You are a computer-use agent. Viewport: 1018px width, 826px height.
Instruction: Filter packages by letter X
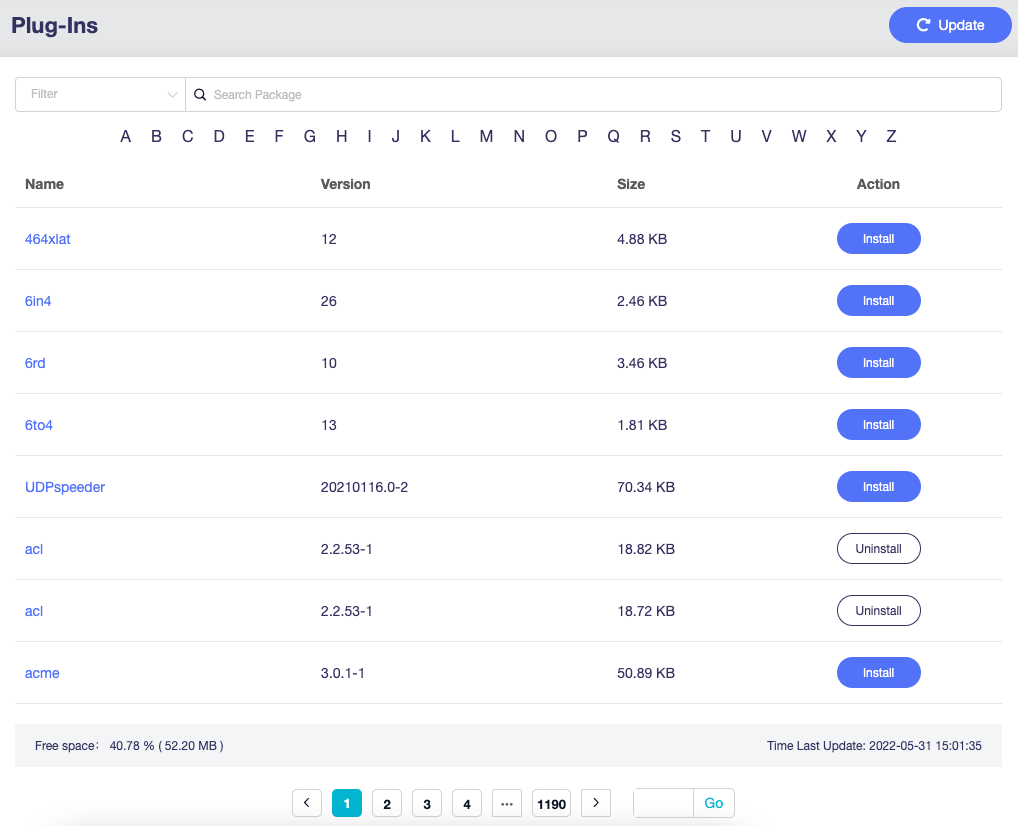831,136
